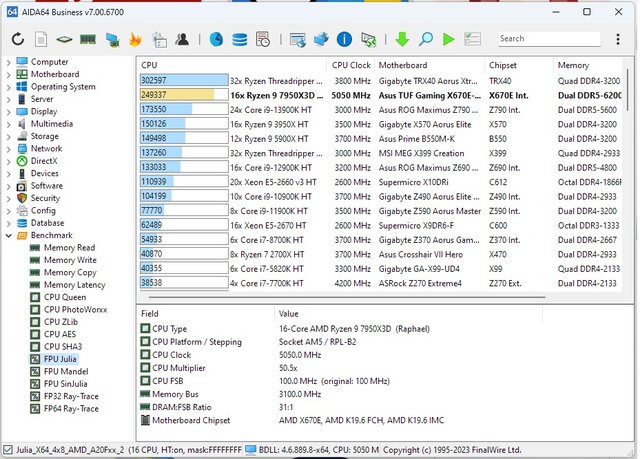The height and width of the screenshot is (459, 640).
Task: Collapse the Benchmark tree node
Action: click(x=9, y=236)
